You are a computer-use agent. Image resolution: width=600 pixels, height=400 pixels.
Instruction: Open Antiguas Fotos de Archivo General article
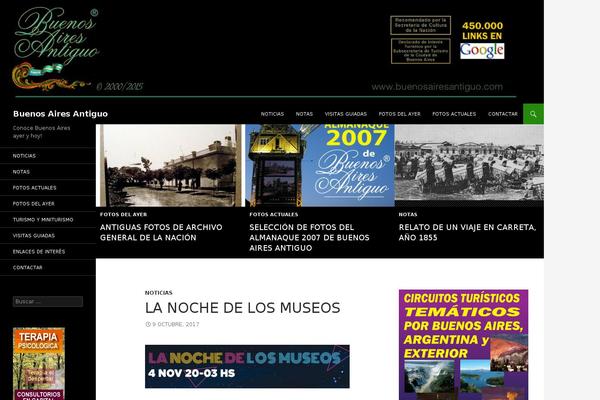tap(161, 232)
